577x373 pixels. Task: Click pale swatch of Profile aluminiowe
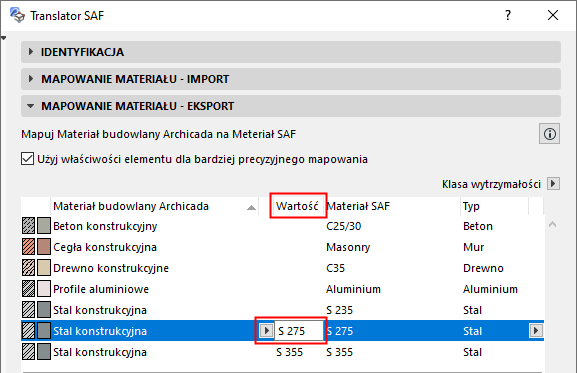44,289
